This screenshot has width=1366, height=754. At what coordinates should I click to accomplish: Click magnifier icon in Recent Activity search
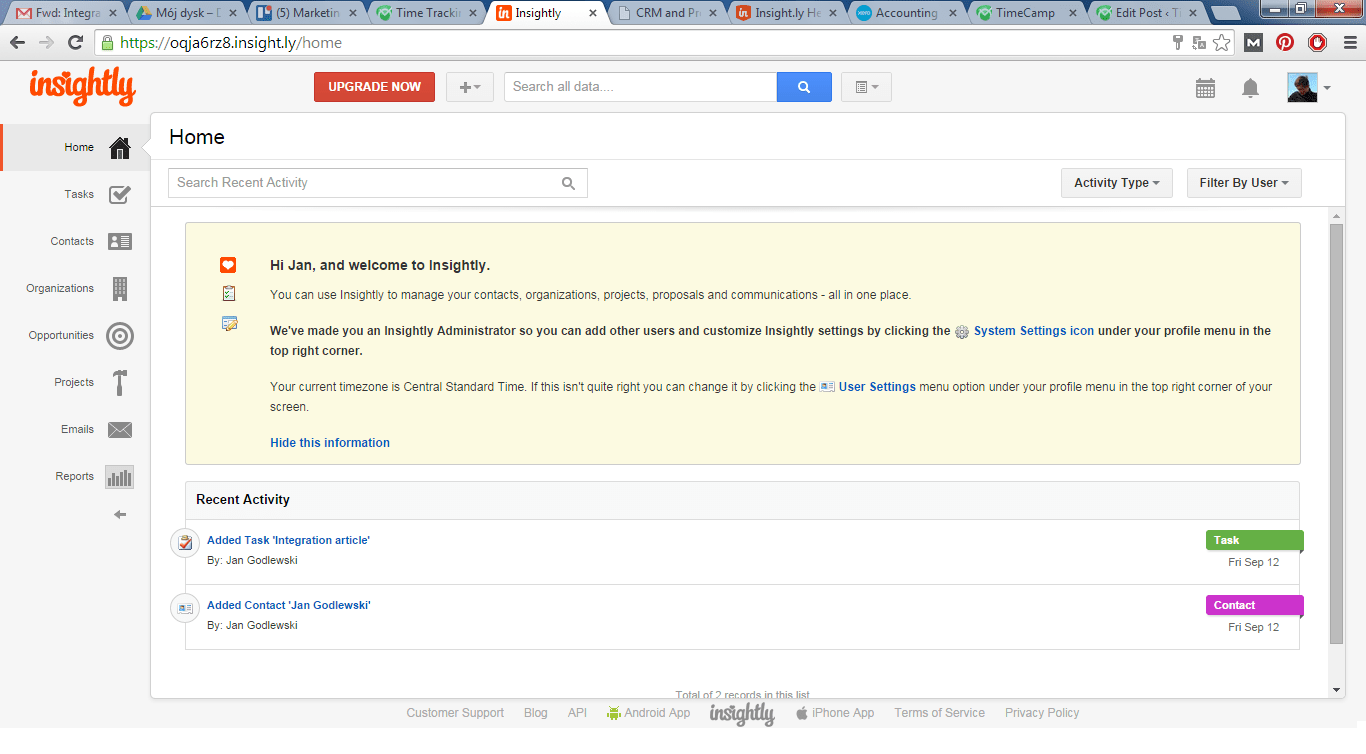568,183
